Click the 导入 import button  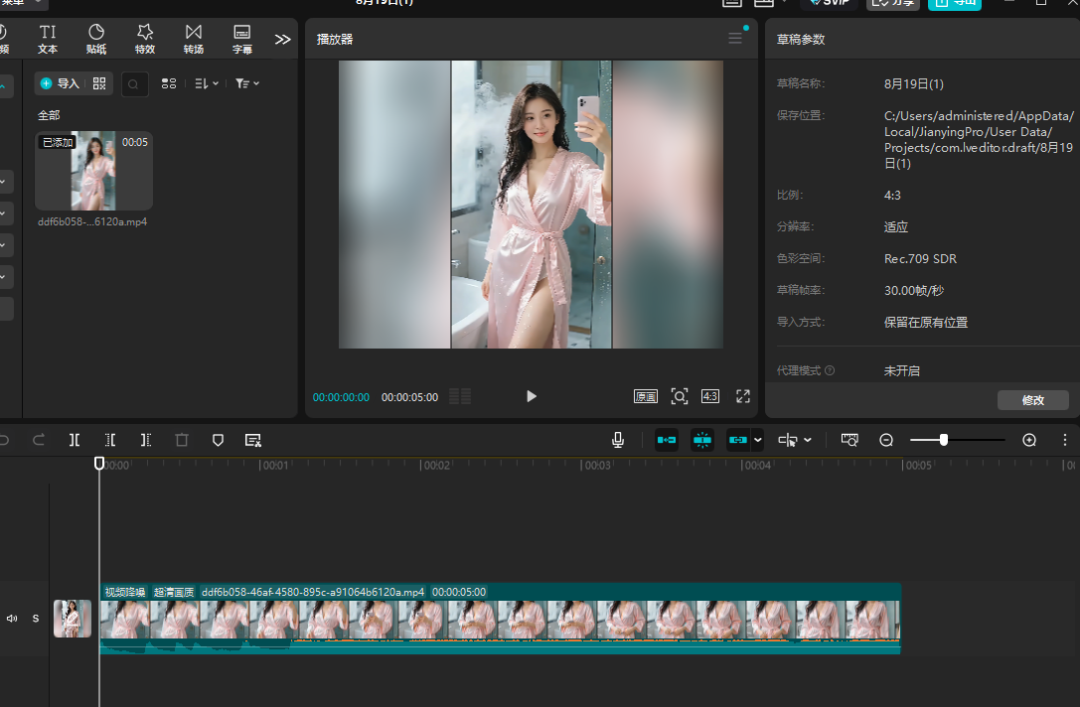pyautogui.click(x=60, y=84)
